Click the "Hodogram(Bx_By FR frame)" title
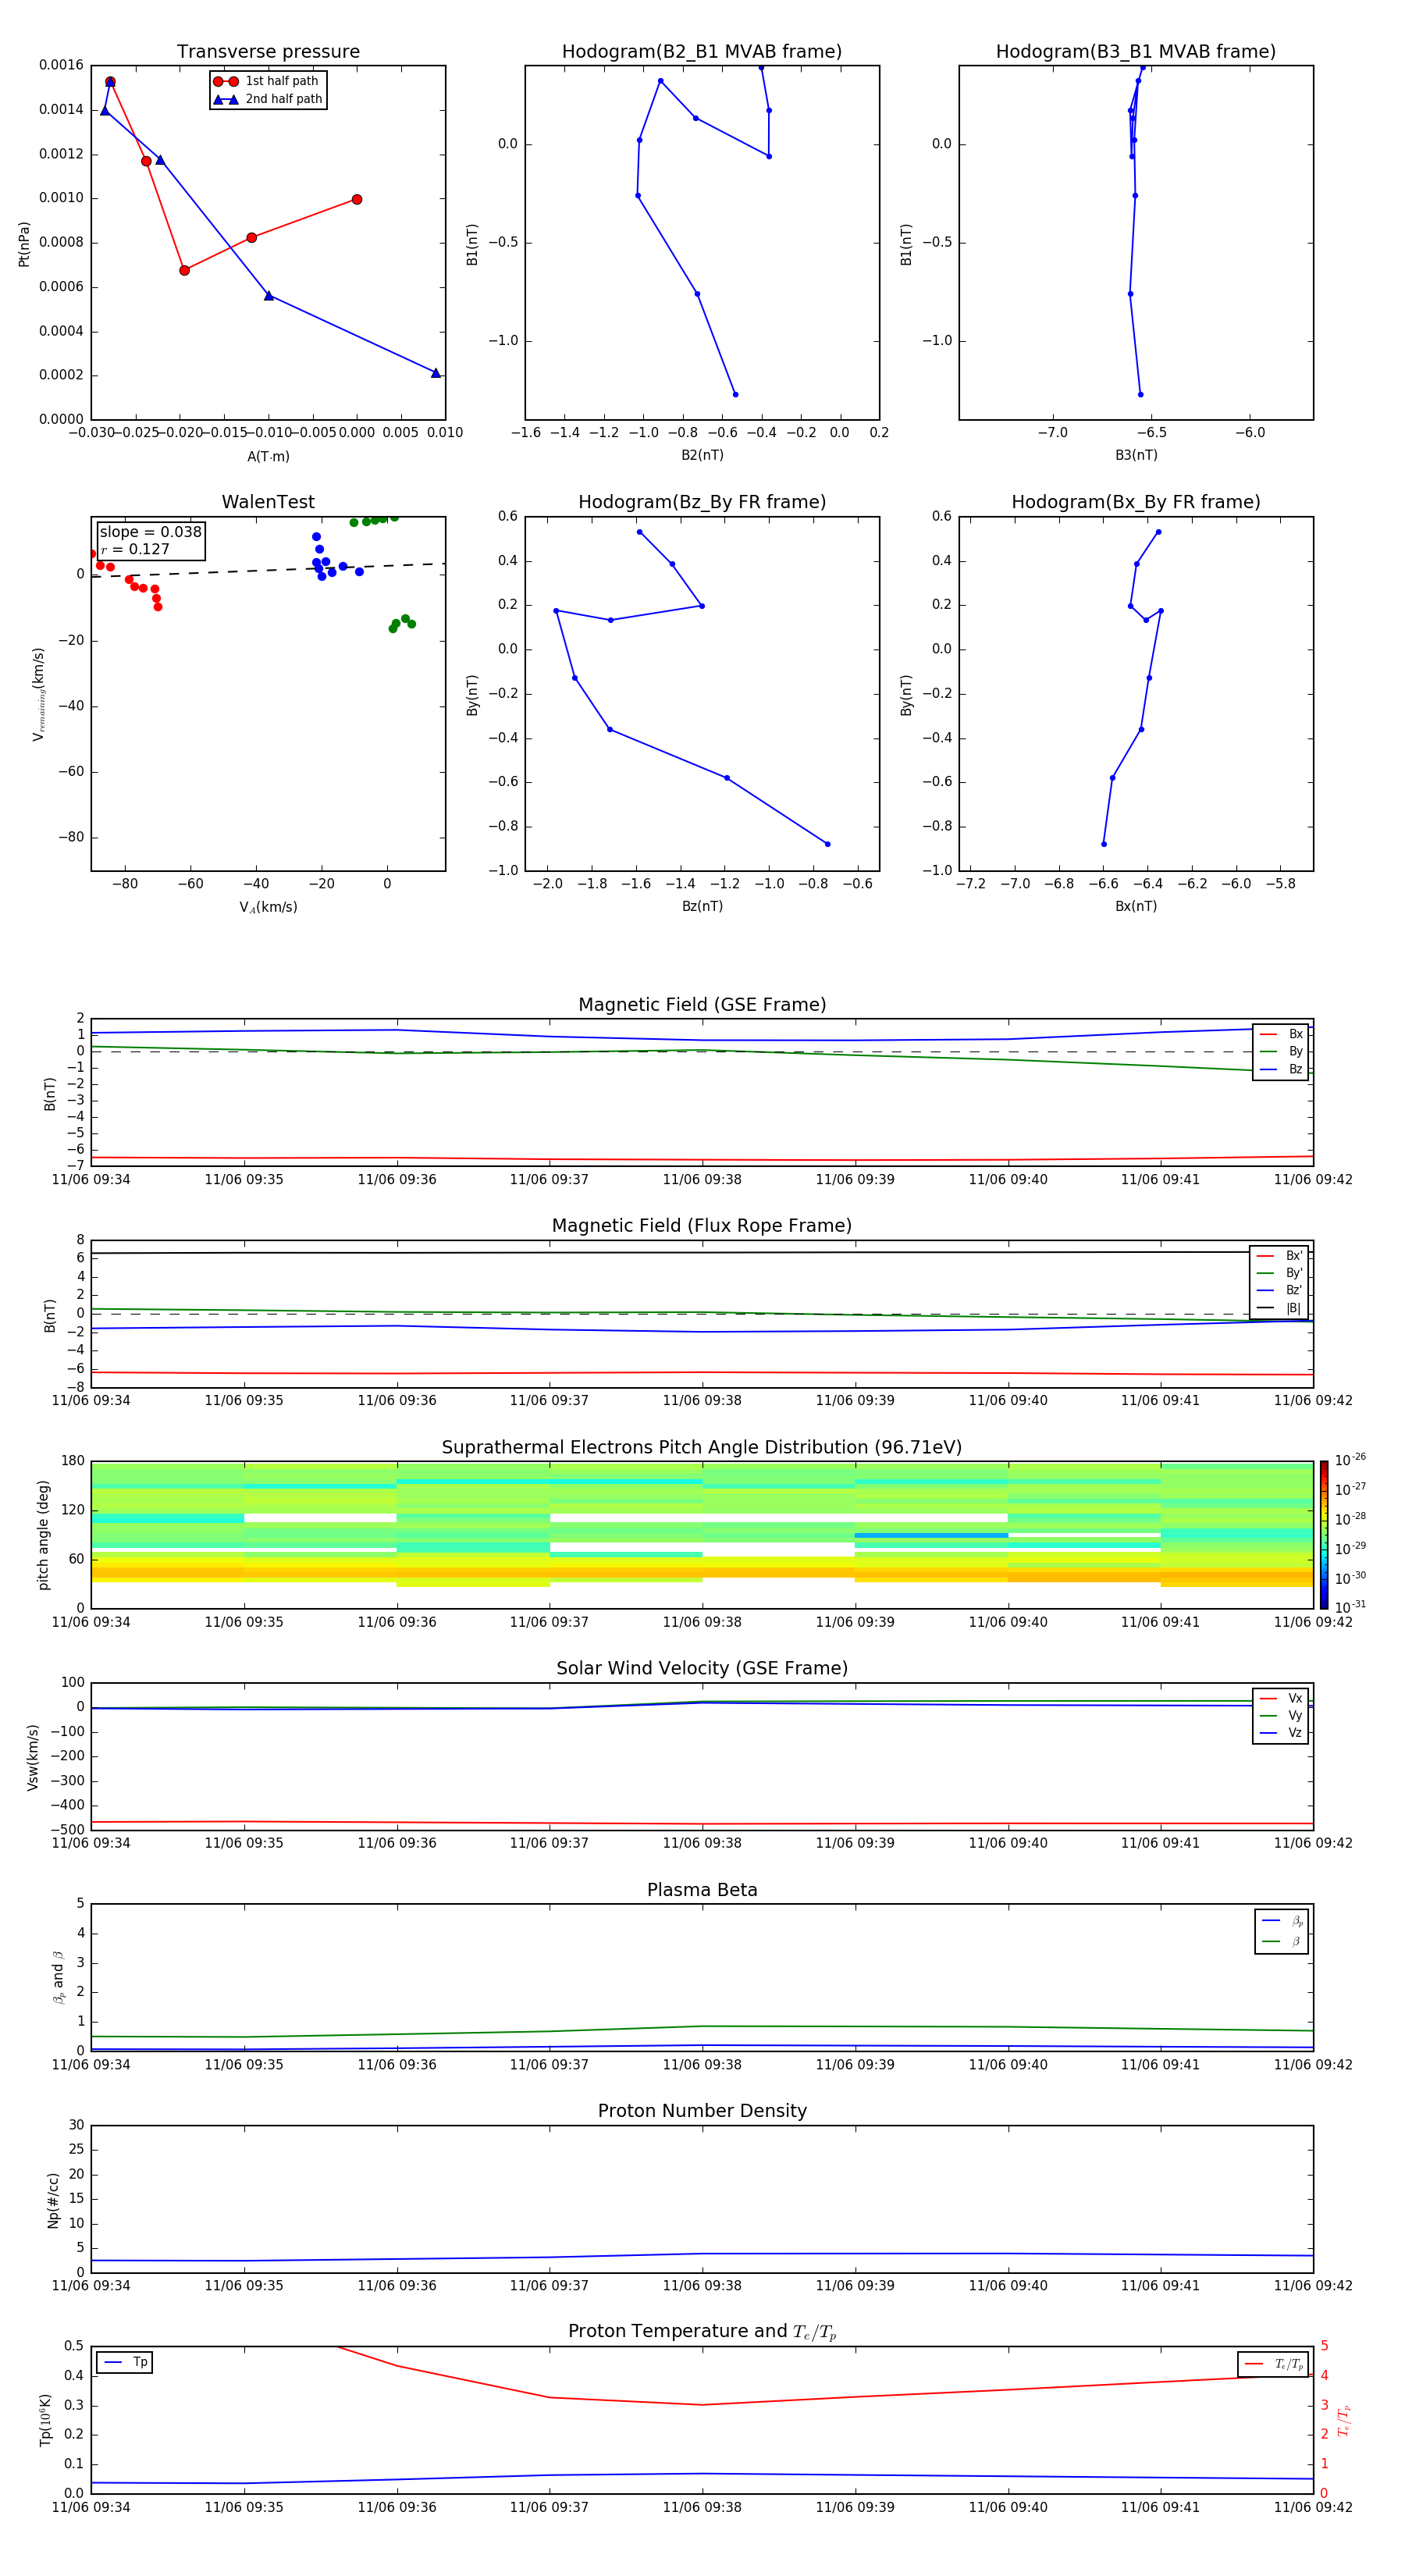The height and width of the screenshot is (2576, 1405). (1136, 502)
